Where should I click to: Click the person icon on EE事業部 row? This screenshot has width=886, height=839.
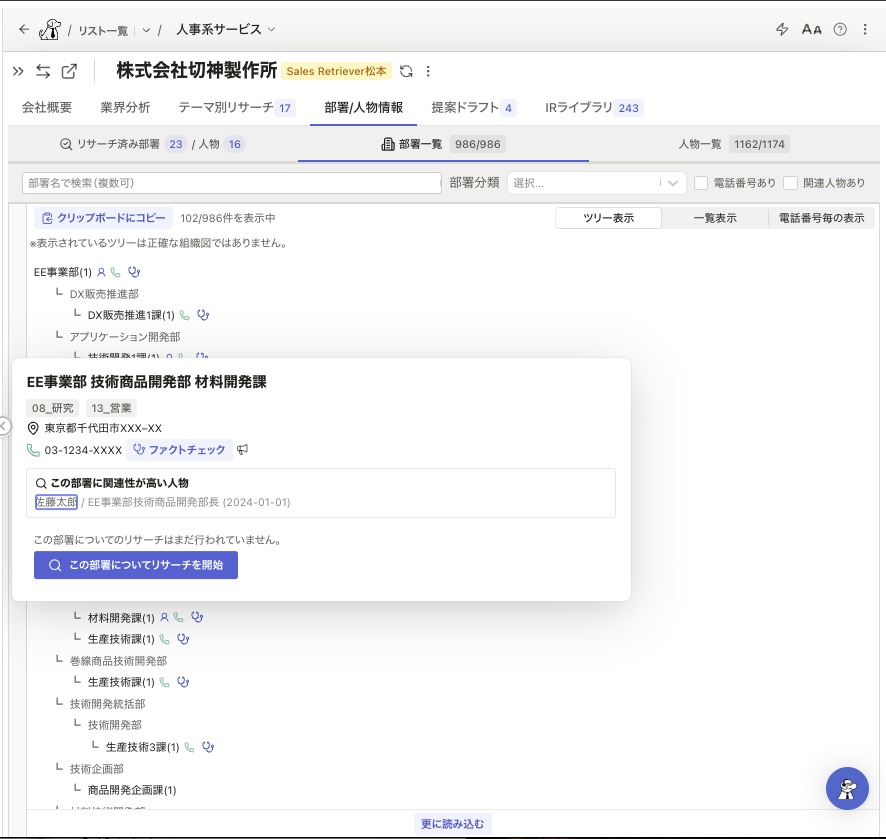pyautogui.click(x=101, y=272)
